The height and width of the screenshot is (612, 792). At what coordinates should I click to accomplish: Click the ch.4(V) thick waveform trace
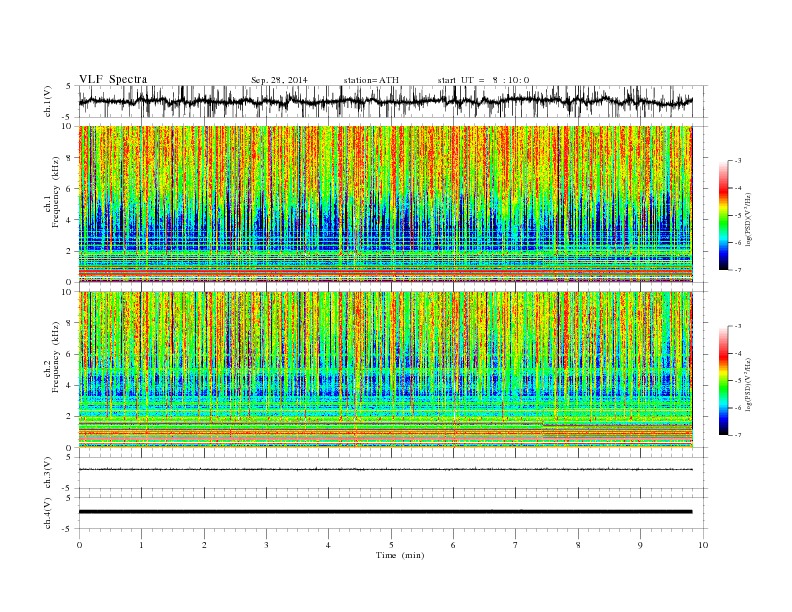point(385,512)
